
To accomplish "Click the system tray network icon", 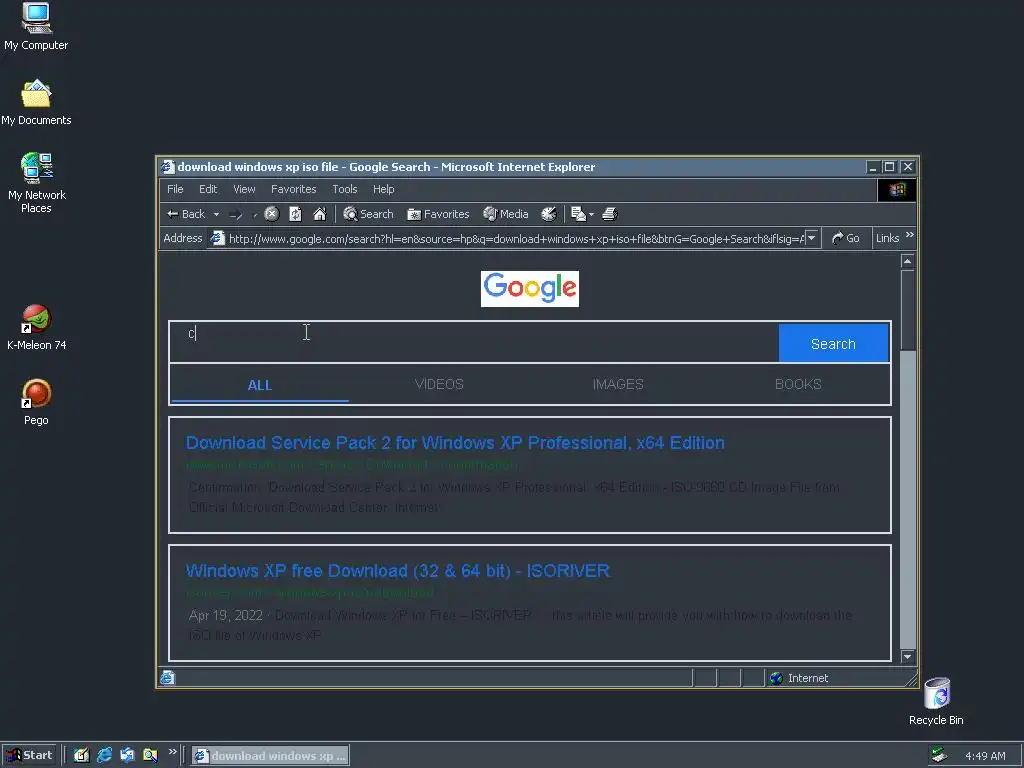I will pos(938,755).
